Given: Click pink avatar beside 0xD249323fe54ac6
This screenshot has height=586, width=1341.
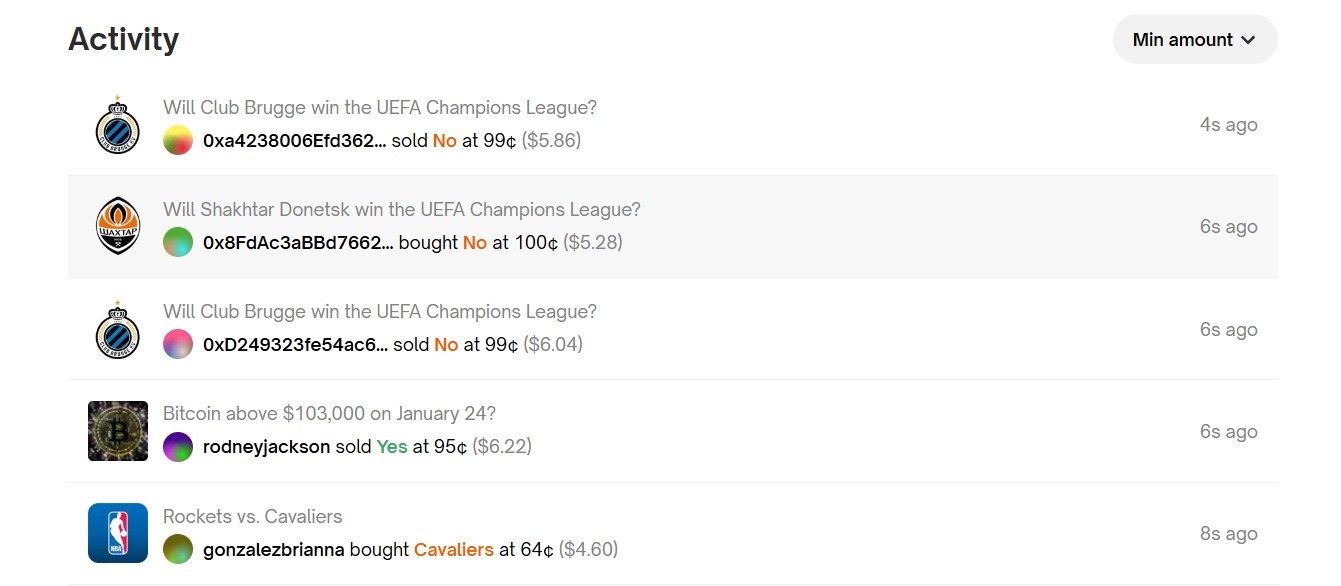Looking at the screenshot, I should [178, 345].
